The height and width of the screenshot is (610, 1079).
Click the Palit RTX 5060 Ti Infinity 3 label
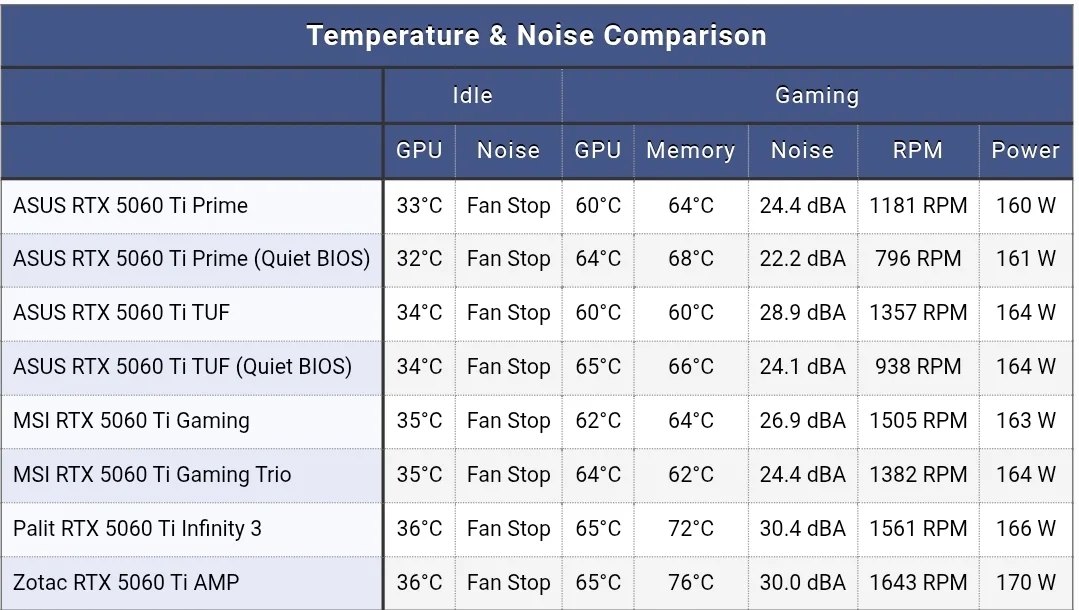137,529
